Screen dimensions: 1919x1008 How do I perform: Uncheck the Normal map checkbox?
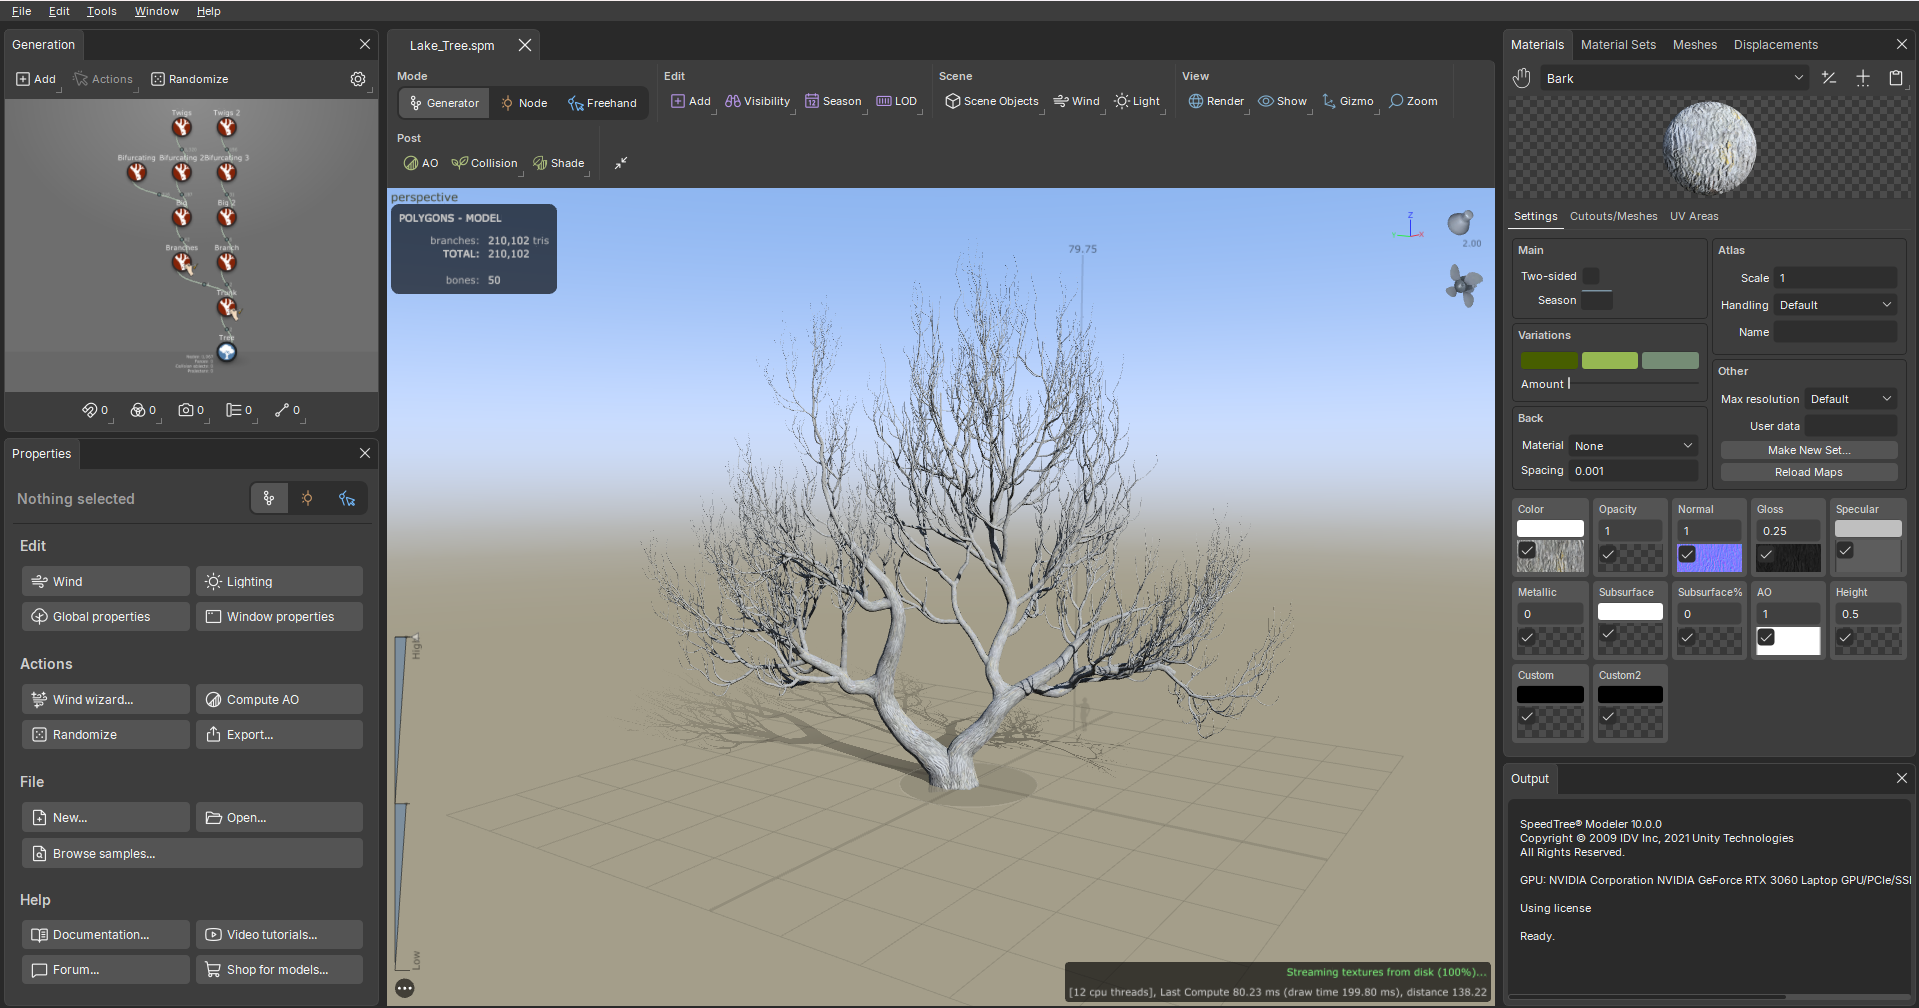pos(1687,554)
